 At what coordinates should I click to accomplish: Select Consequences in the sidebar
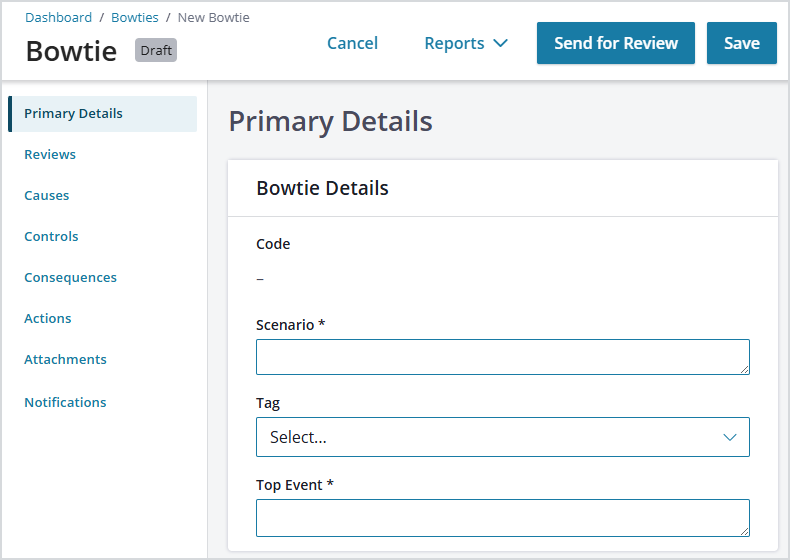pos(70,278)
